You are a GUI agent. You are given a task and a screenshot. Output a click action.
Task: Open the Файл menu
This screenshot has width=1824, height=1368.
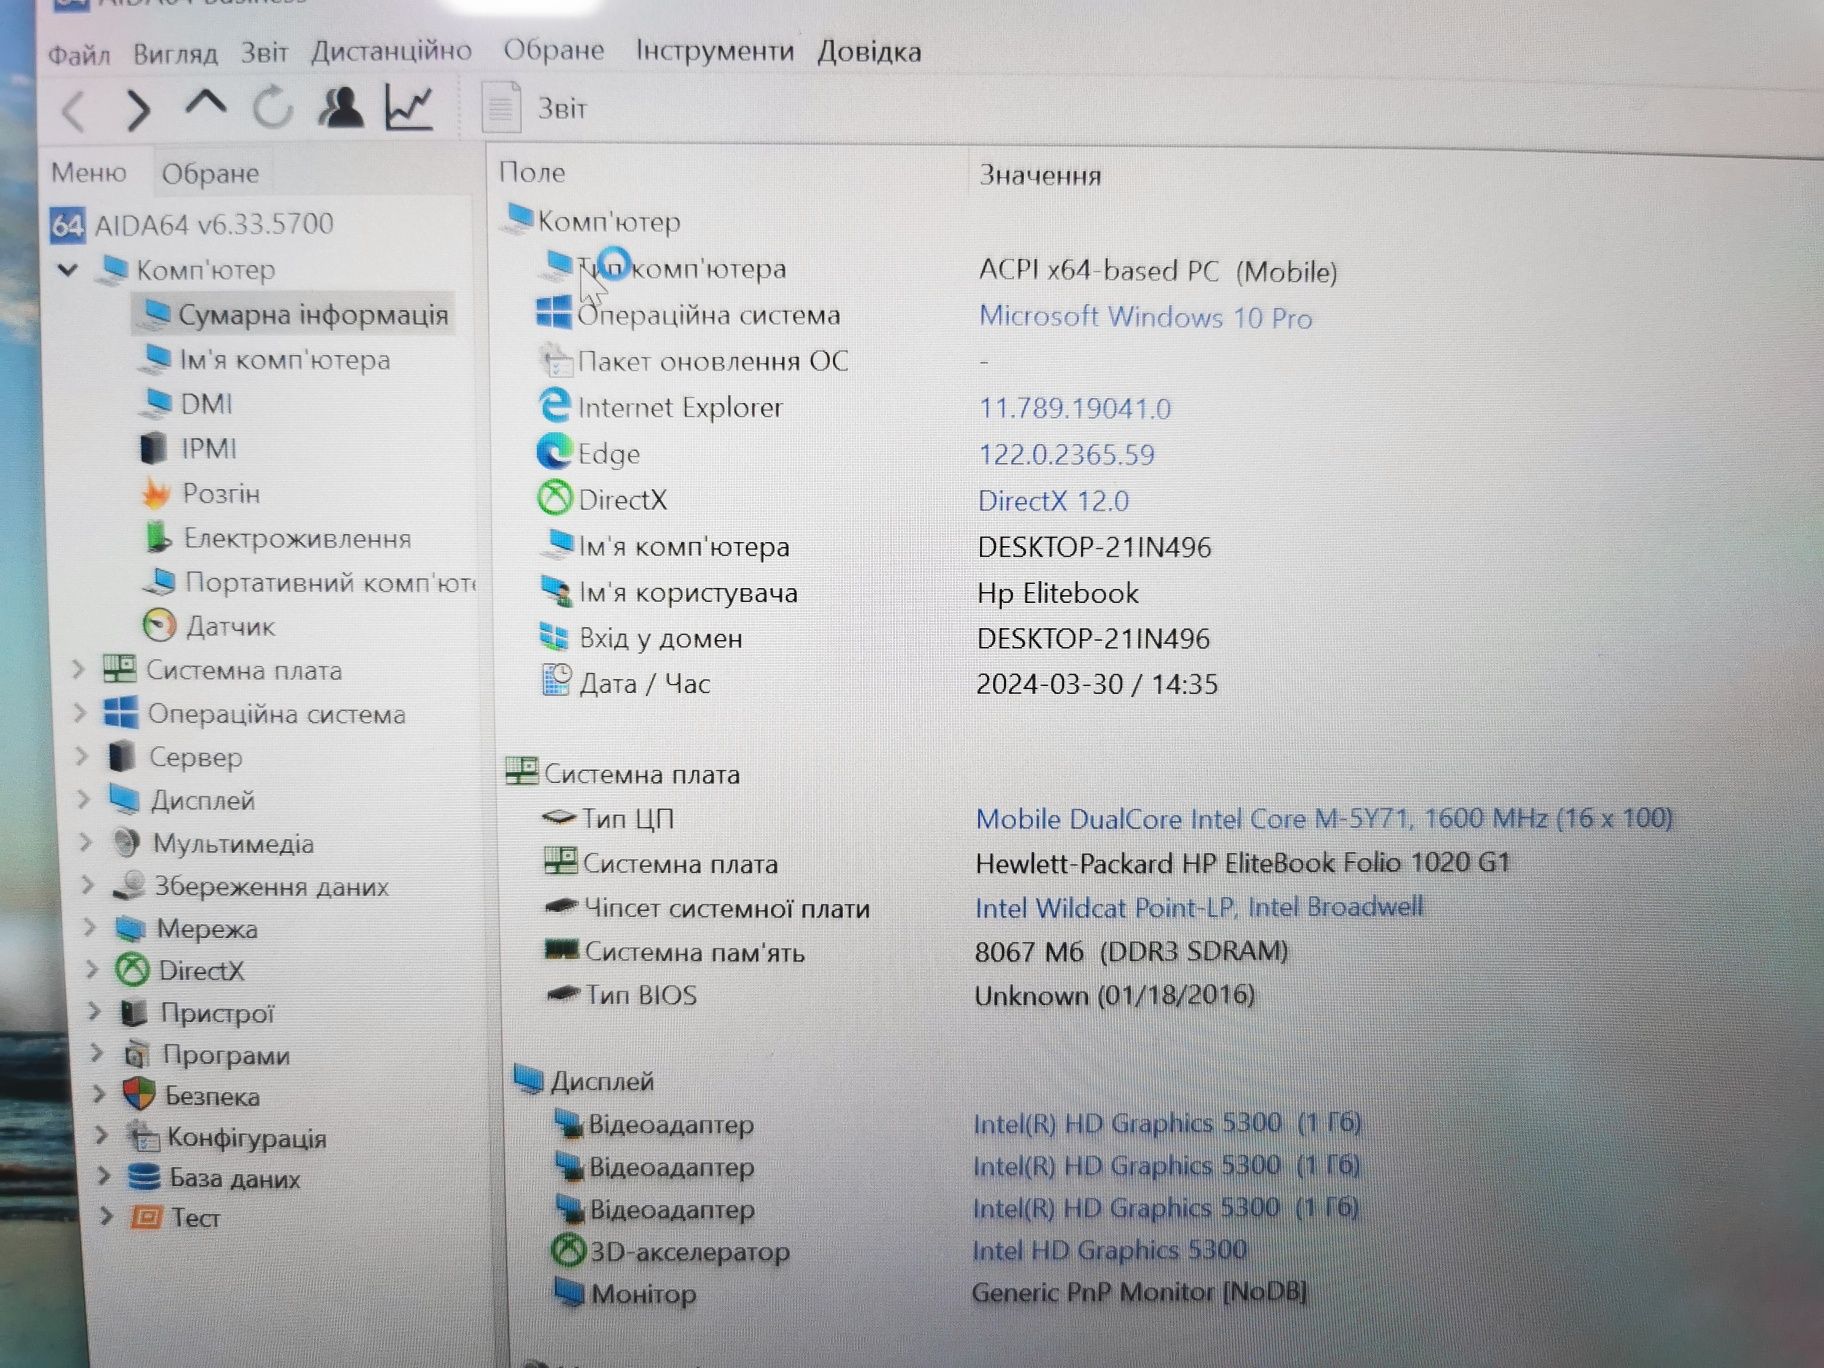coord(79,54)
